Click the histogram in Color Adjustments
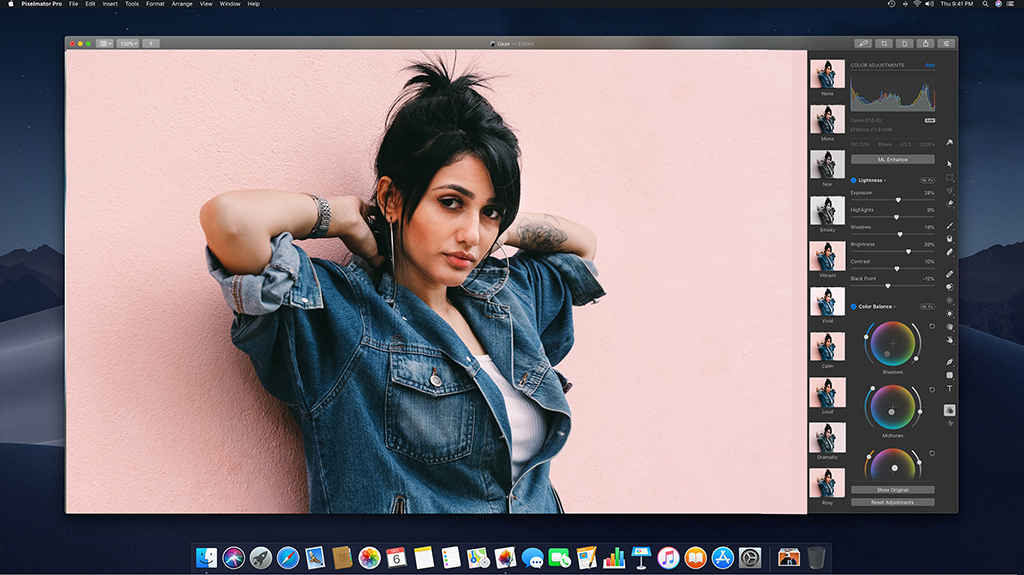This screenshot has width=1024, height=575. point(893,92)
